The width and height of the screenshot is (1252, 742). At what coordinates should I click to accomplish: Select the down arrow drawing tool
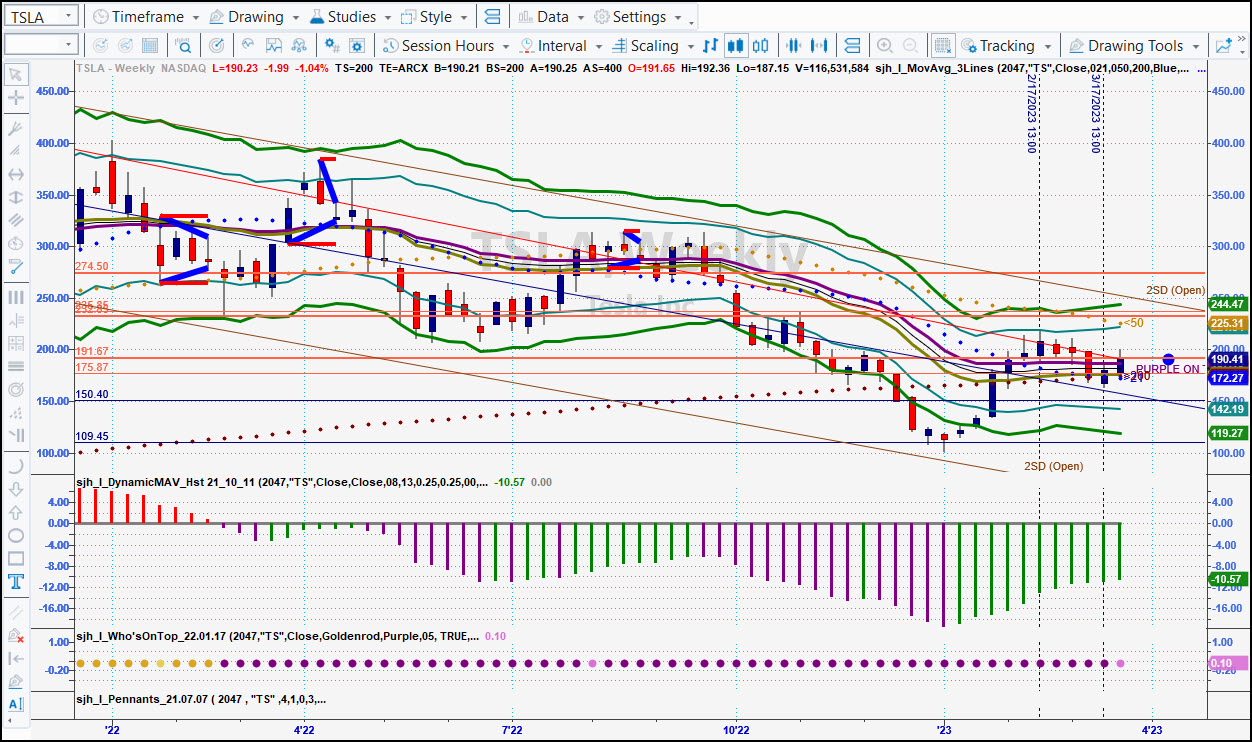pos(16,489)
